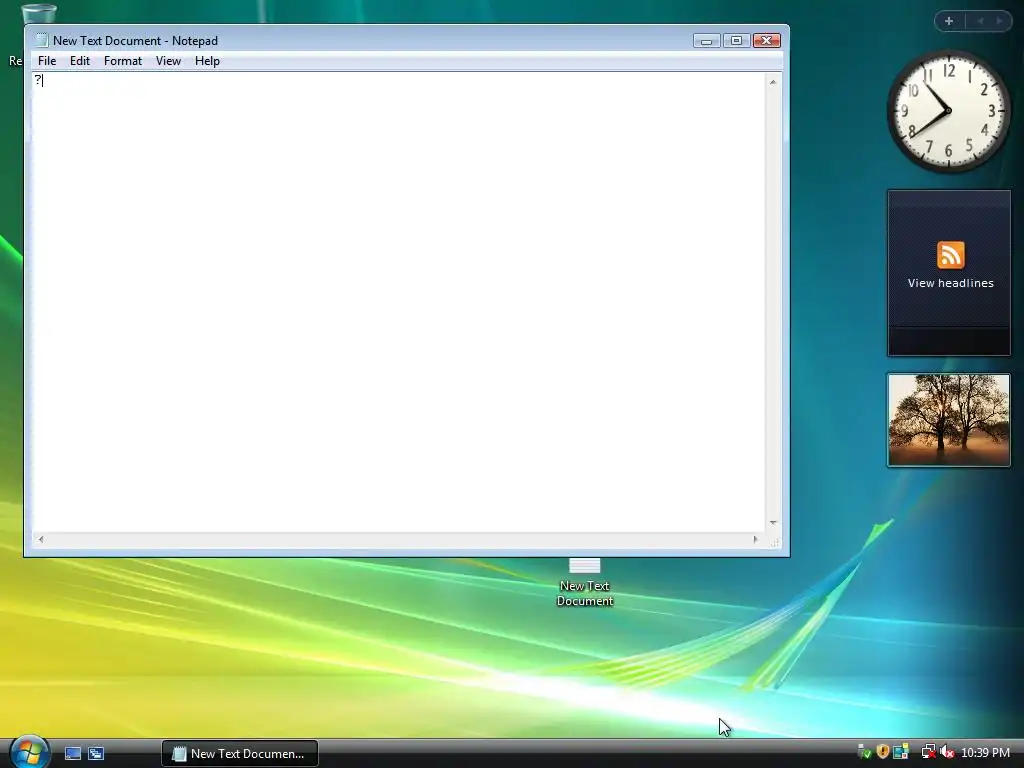Viewport: 1024px width, 768px height.
Task: Click Show Desktop in Quick Launch
Action: (x=73, y=753)
